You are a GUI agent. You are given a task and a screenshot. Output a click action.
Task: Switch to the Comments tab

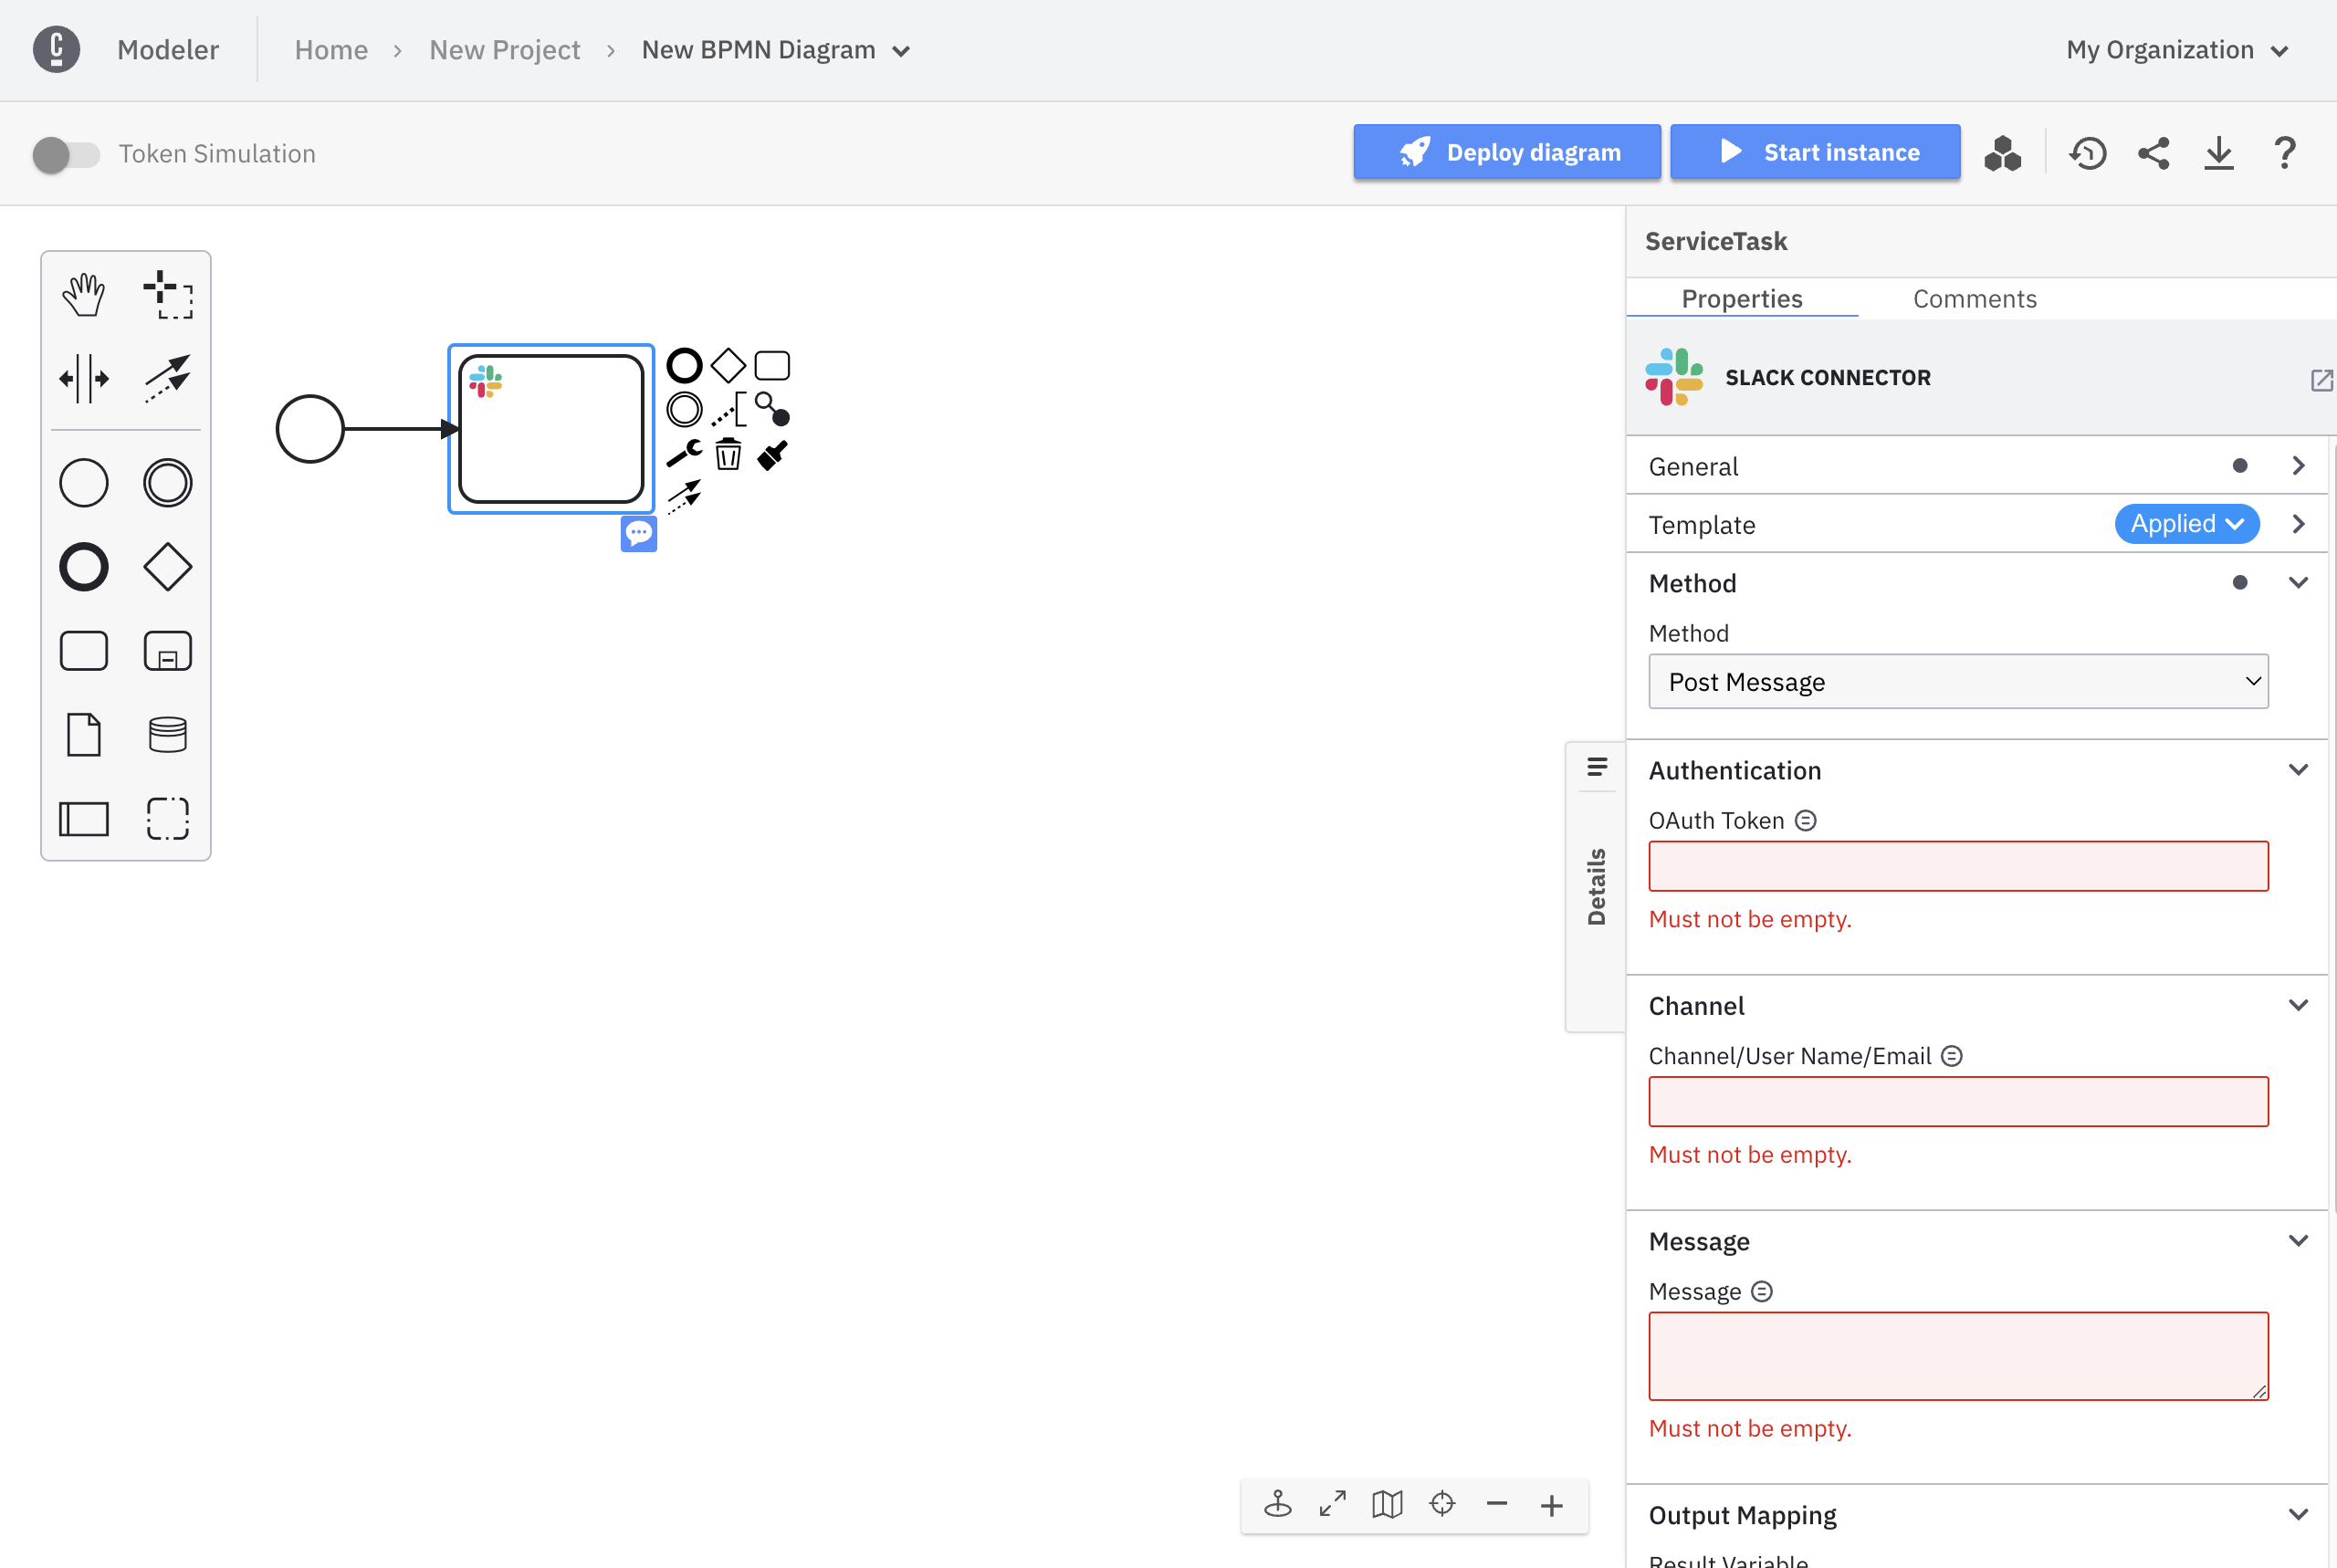pos(1973,299)
